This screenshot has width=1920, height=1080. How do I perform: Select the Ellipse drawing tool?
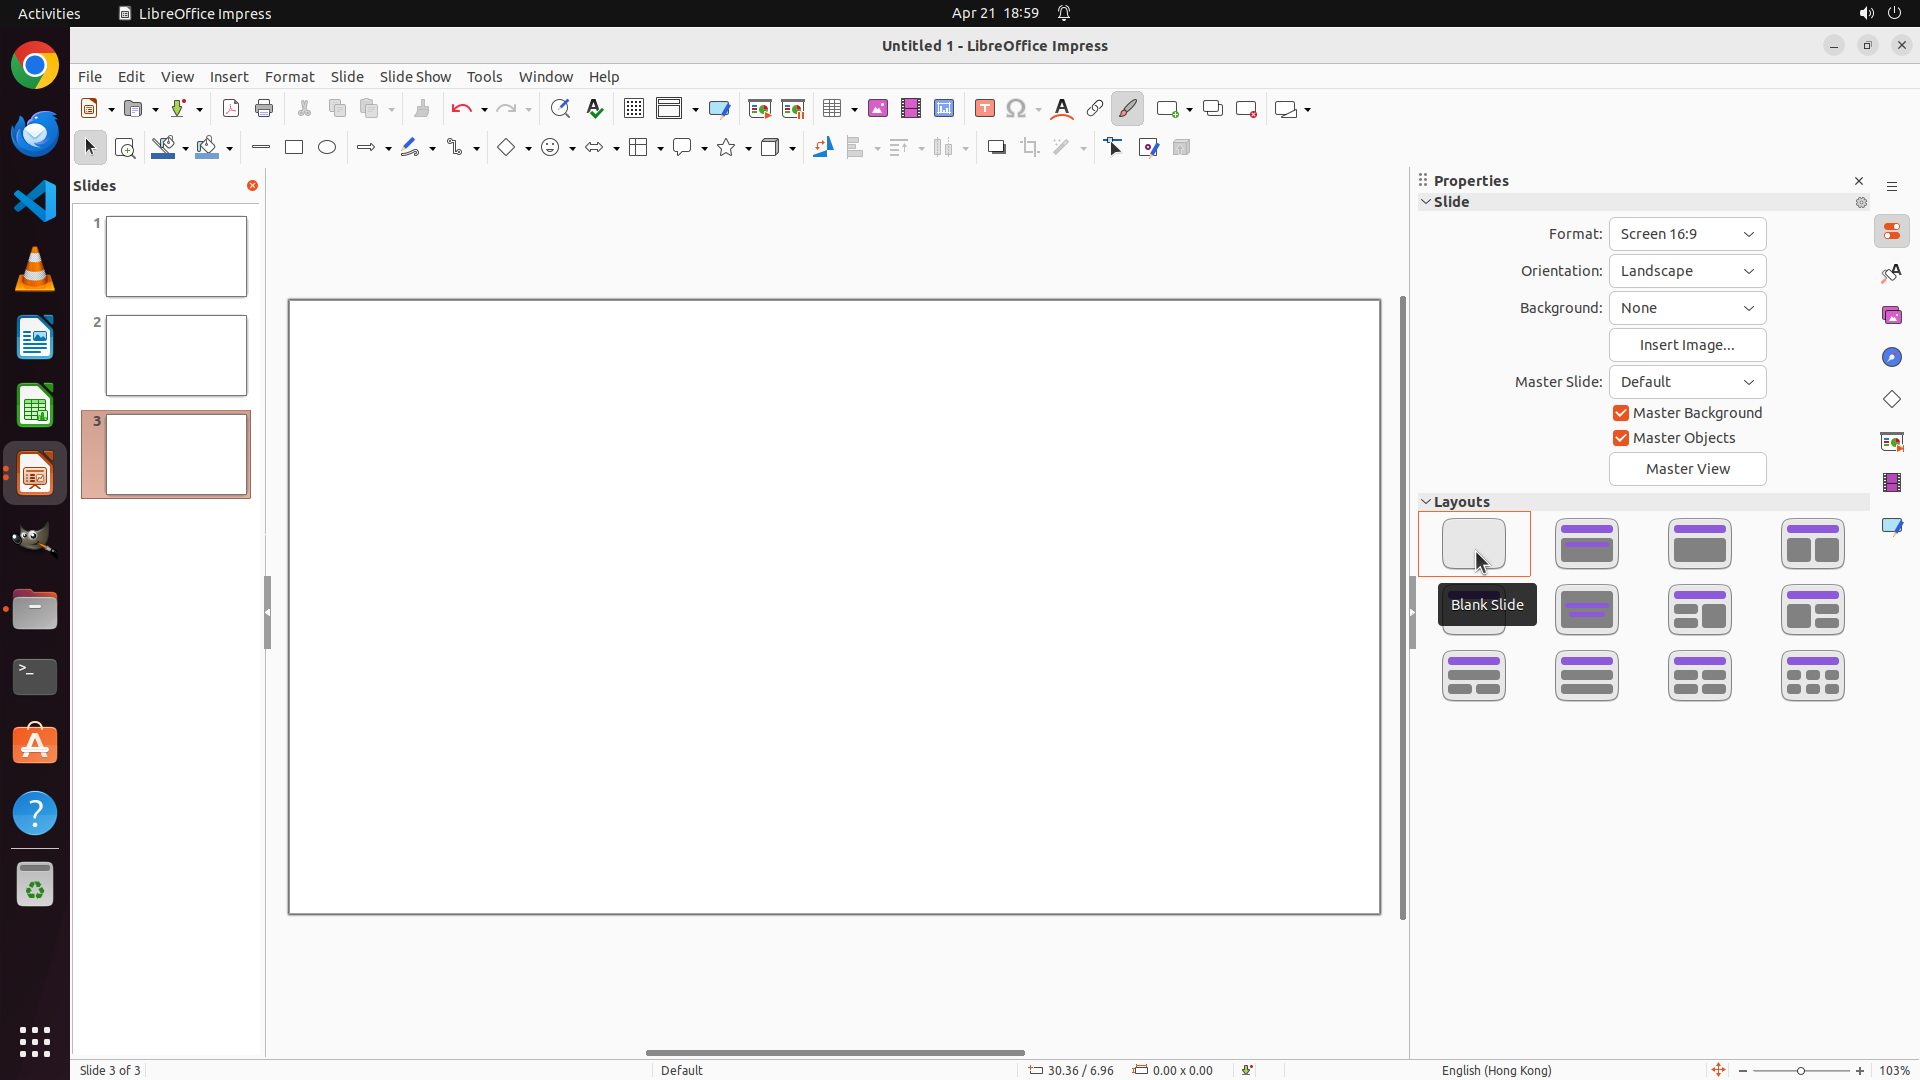327,148
